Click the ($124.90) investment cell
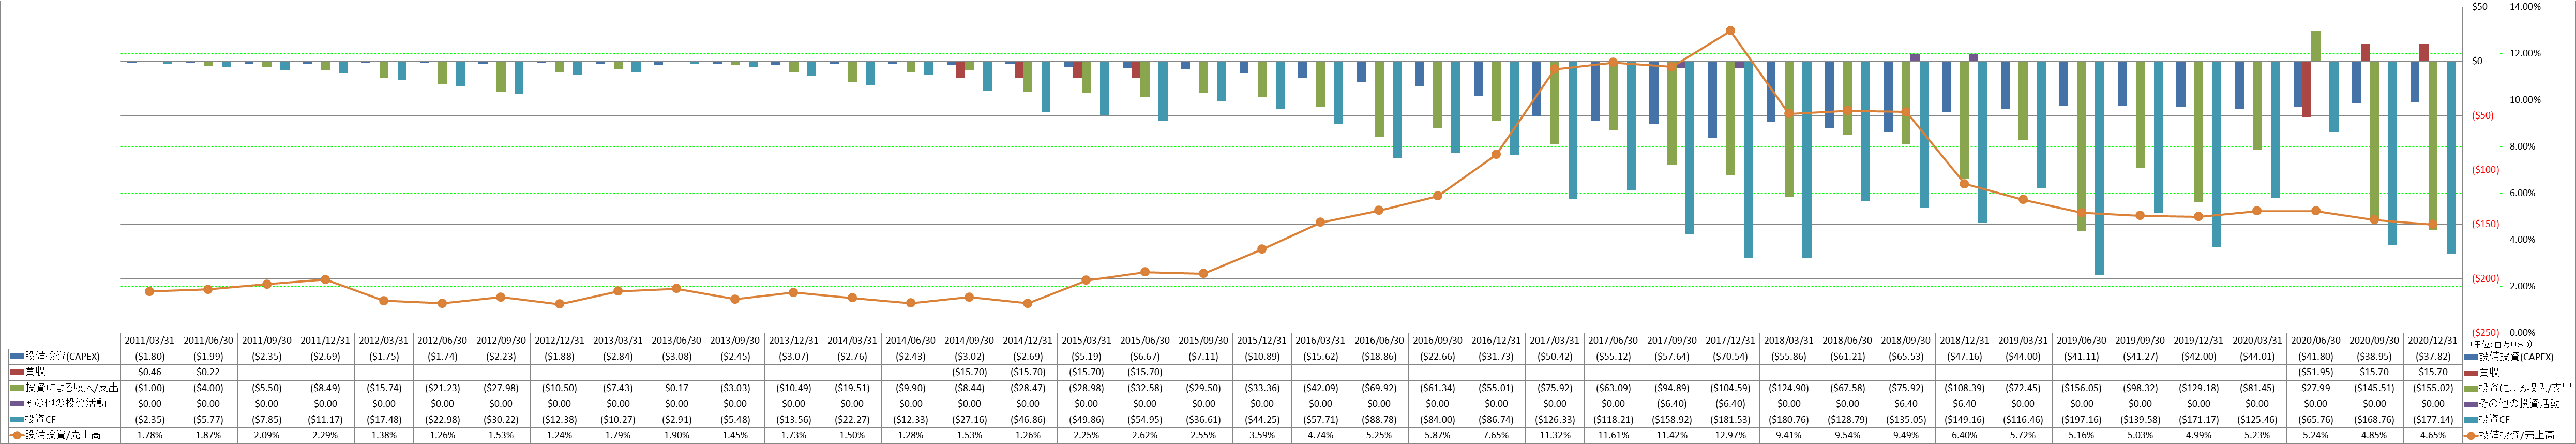 (x=1789, y=388)
